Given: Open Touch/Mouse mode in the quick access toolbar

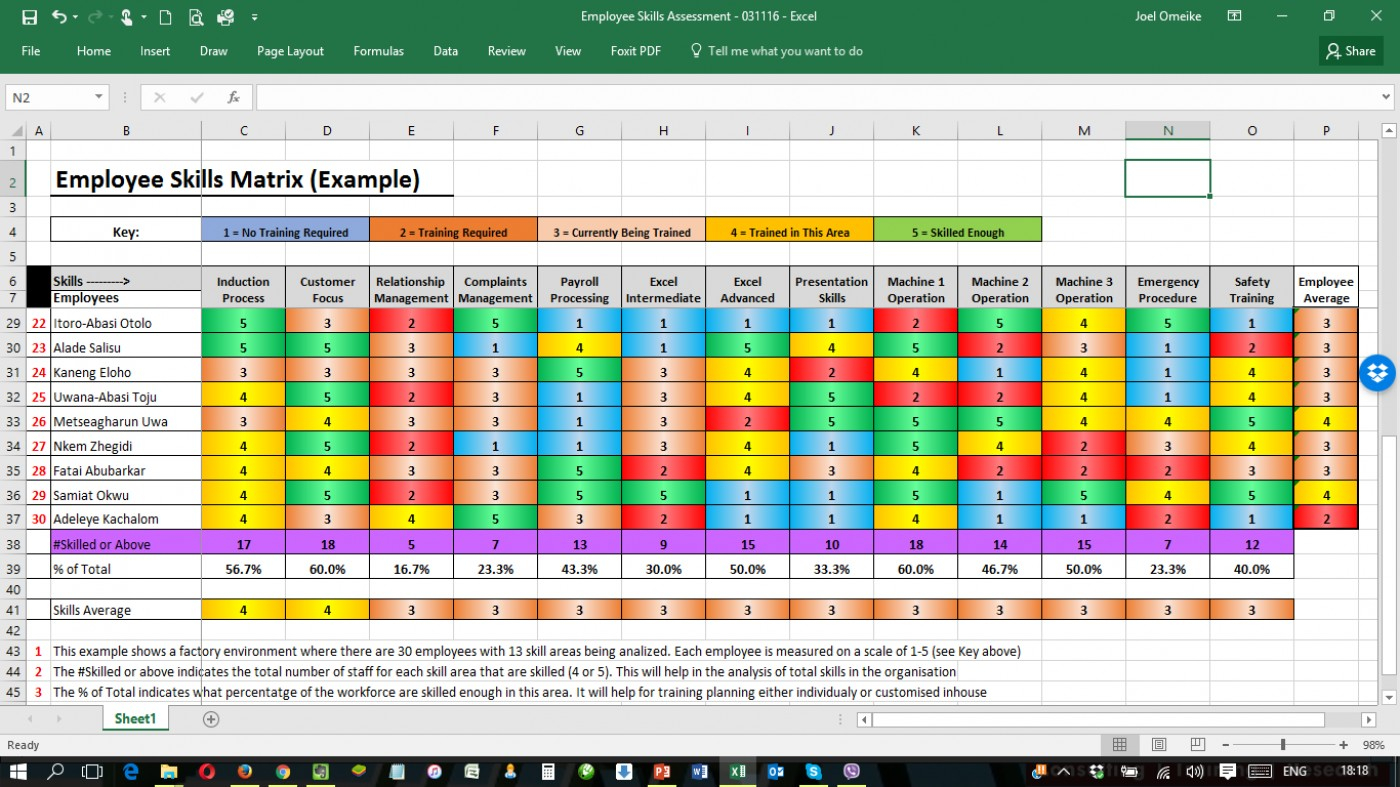Looking at the screenshot, I should coord(126,17).
